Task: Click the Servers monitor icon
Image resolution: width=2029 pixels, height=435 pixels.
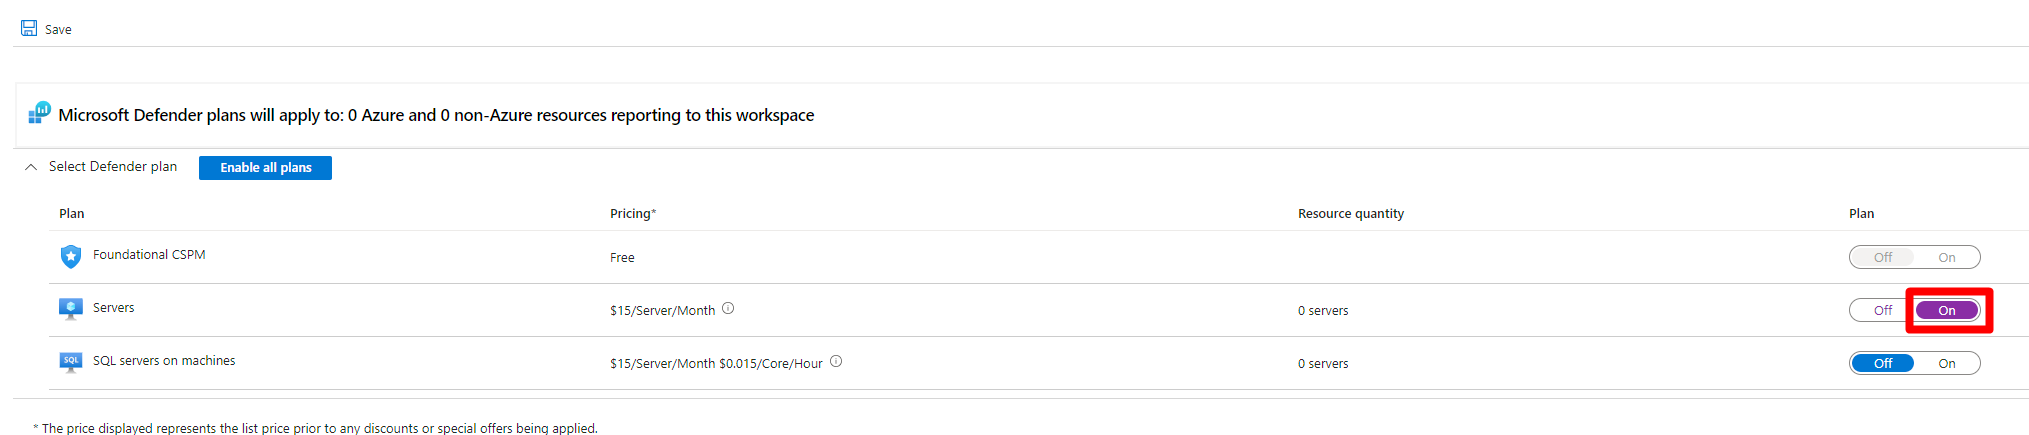Action: click(x=71, y=309)
